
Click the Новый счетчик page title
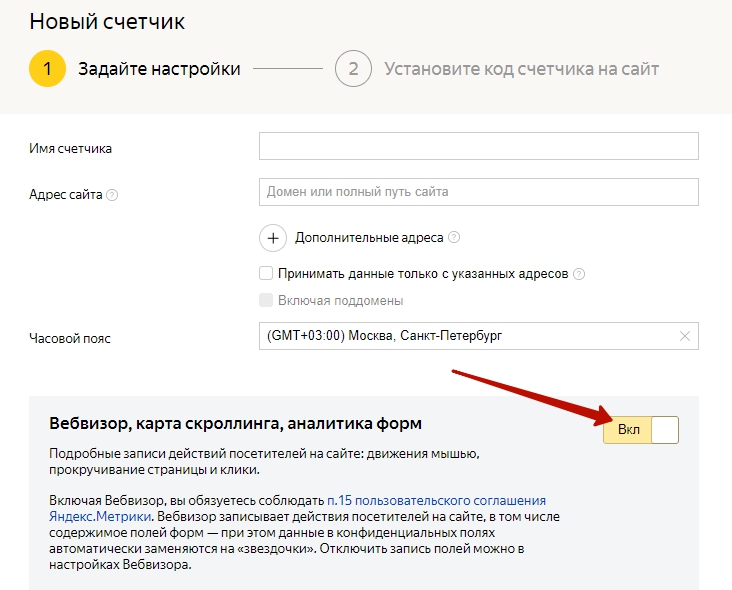click(x=107, y=22)
